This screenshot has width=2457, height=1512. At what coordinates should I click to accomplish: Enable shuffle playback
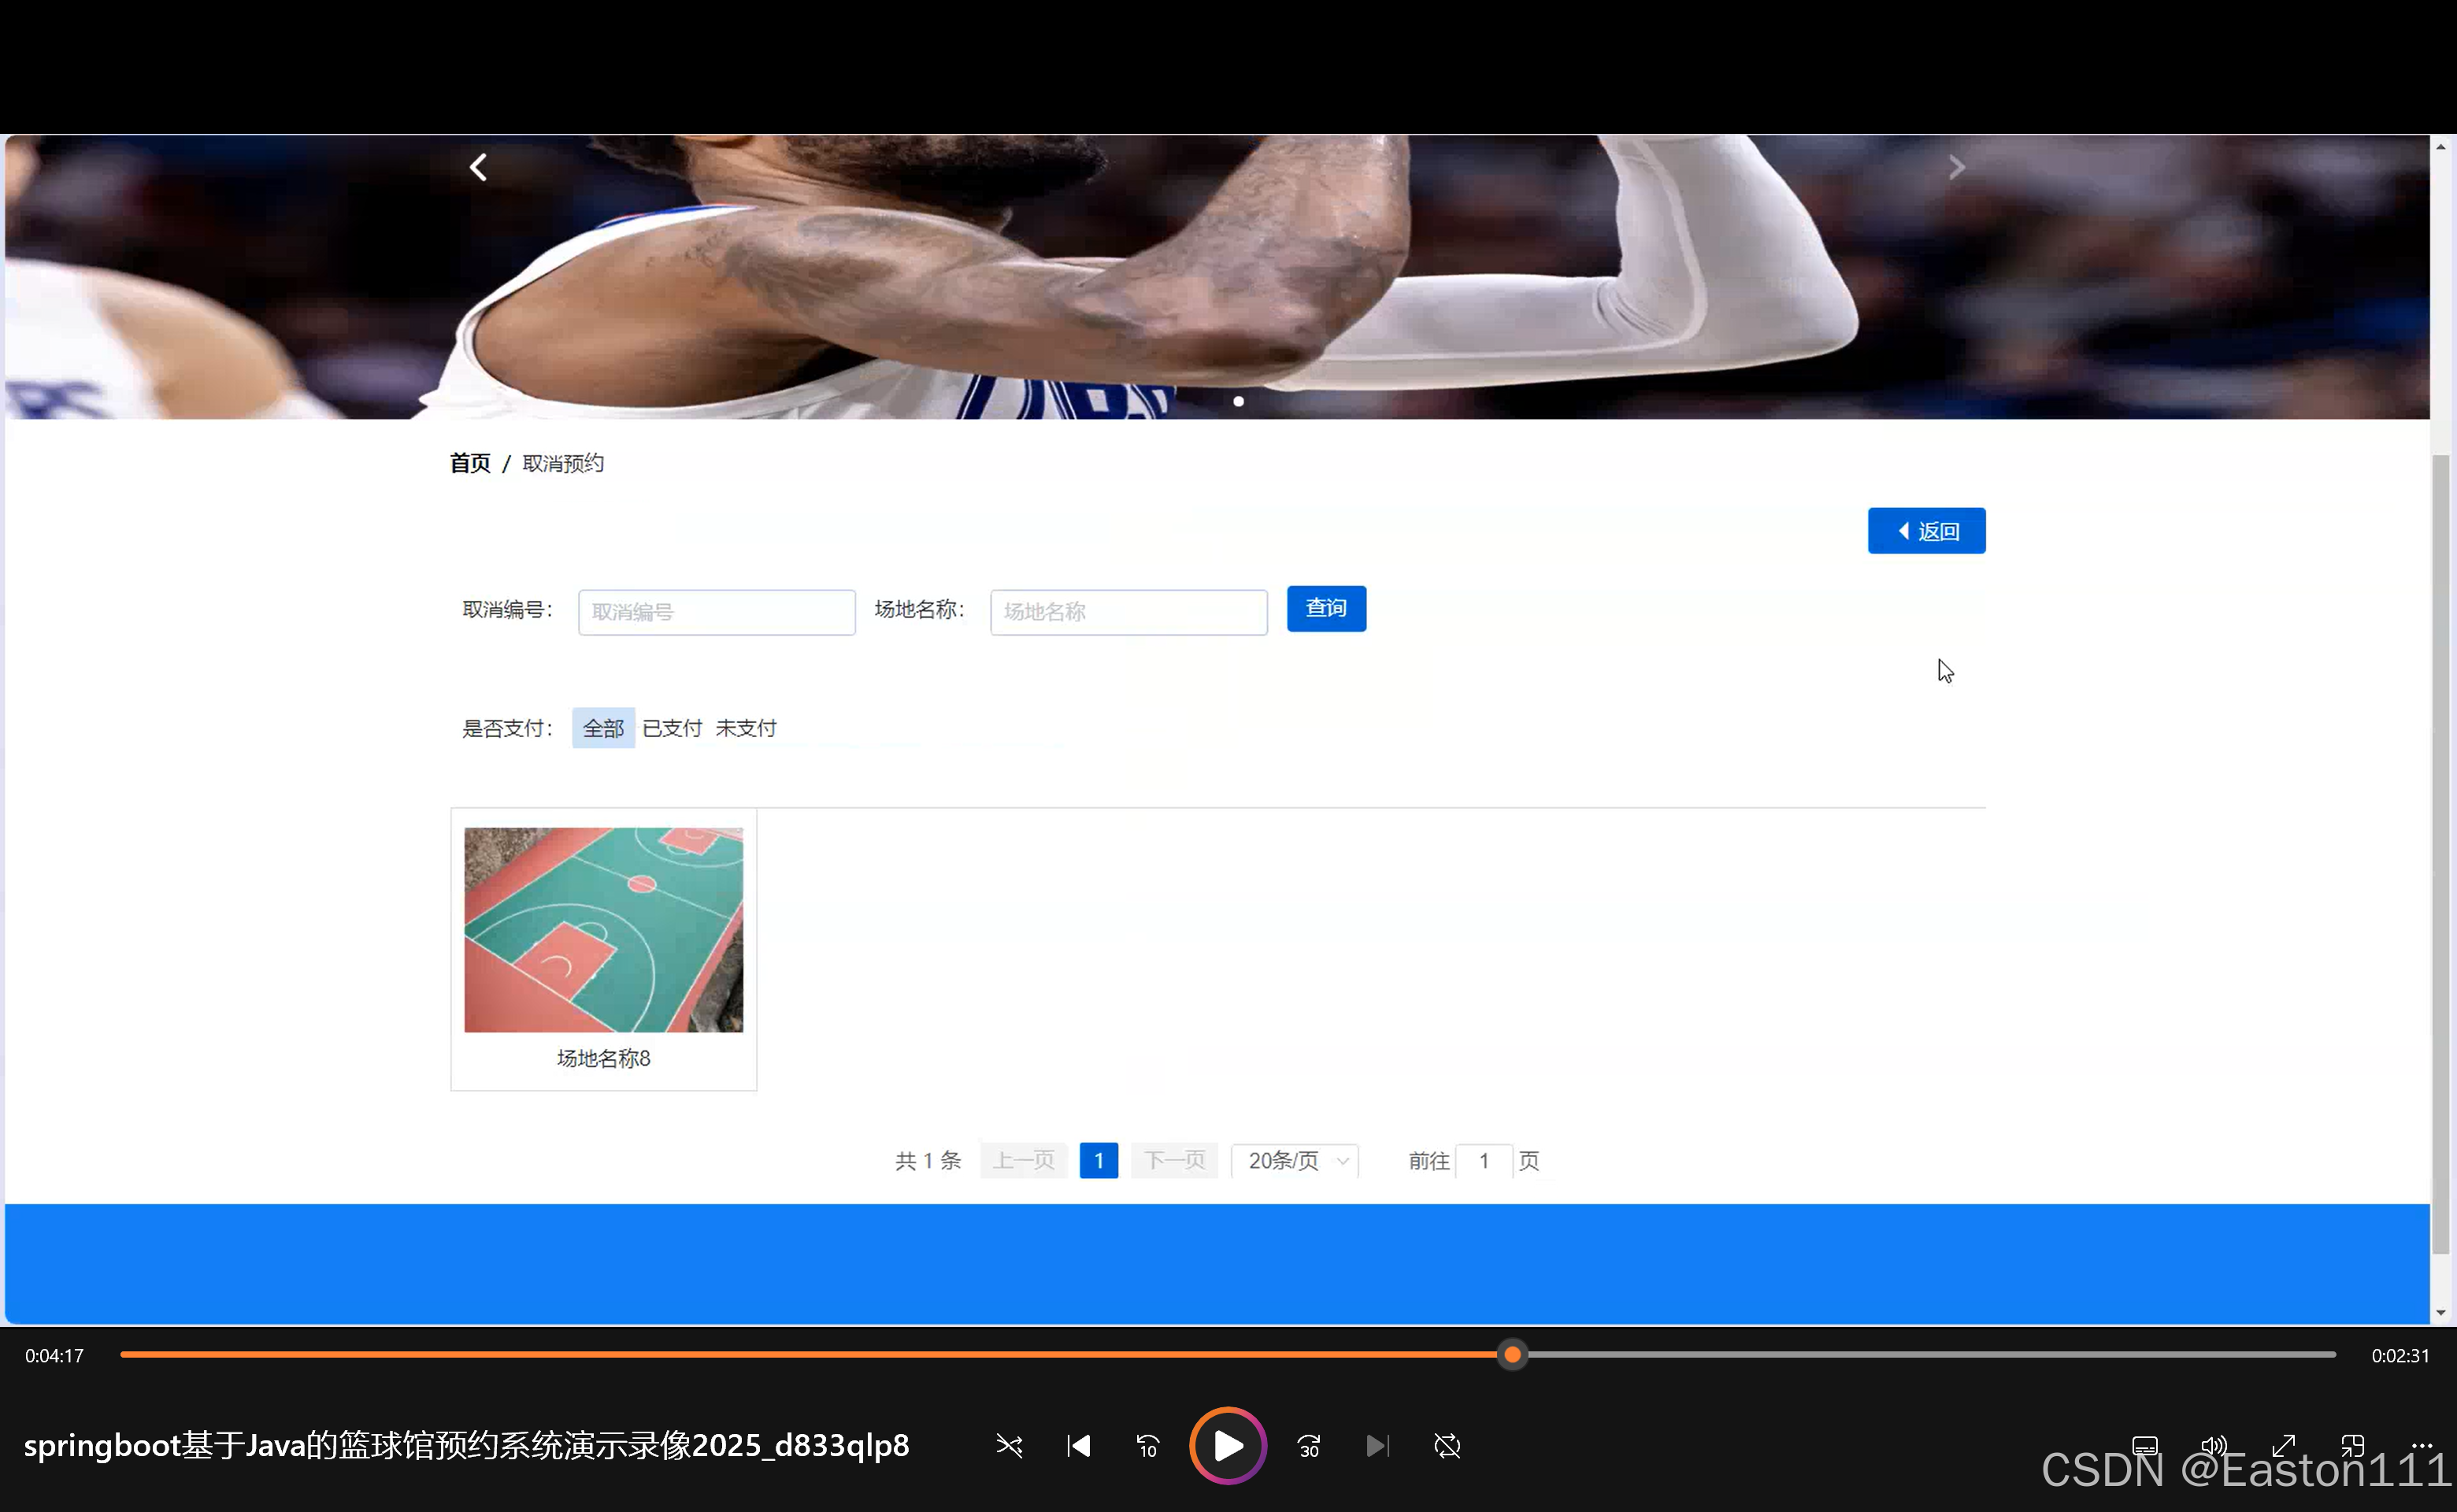[1009, 1446]
